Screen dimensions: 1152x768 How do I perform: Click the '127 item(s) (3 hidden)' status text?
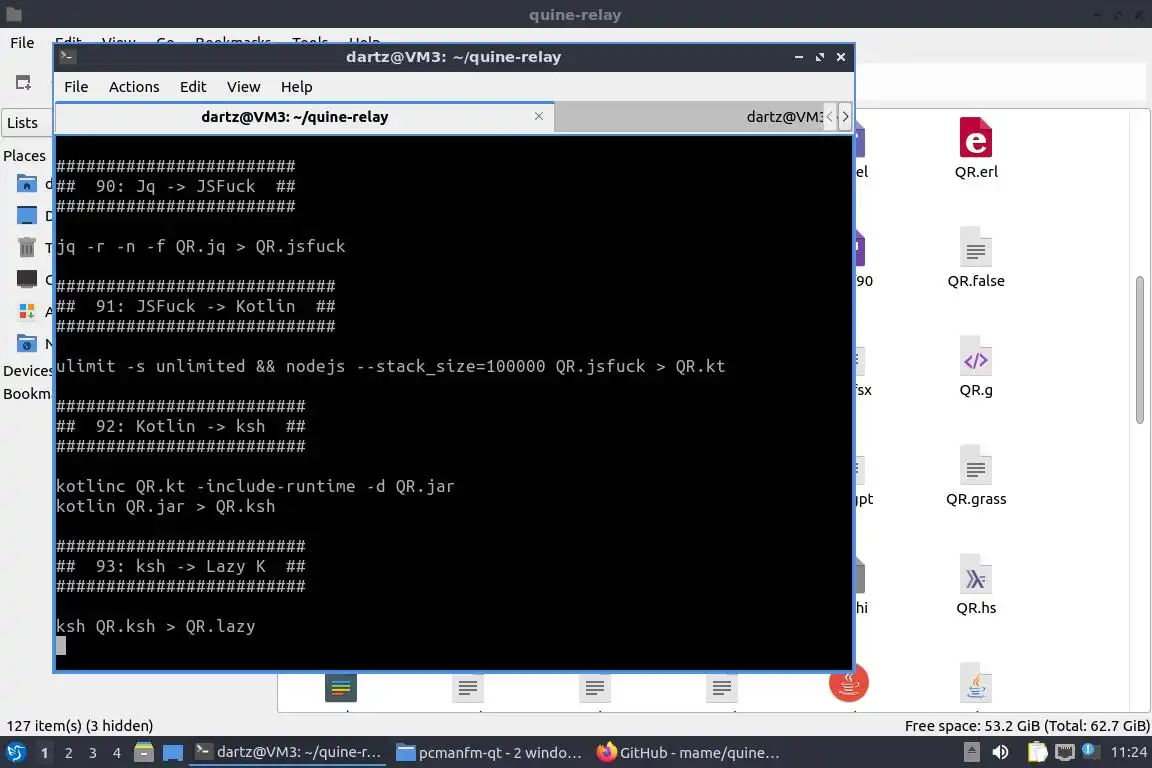coord(80,725)
